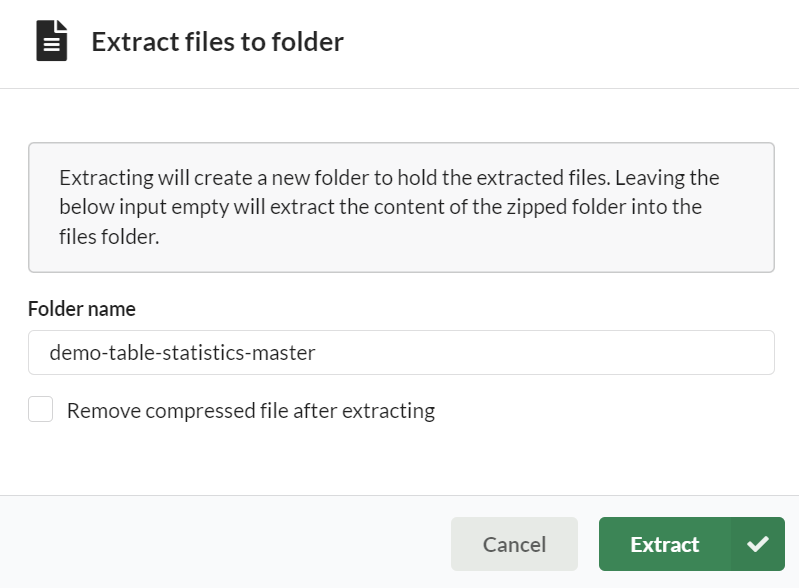Viewport: 799px width, 588px height.
Task: Click the word 'demo' in folder name input
Action: [x=72, y=352]
